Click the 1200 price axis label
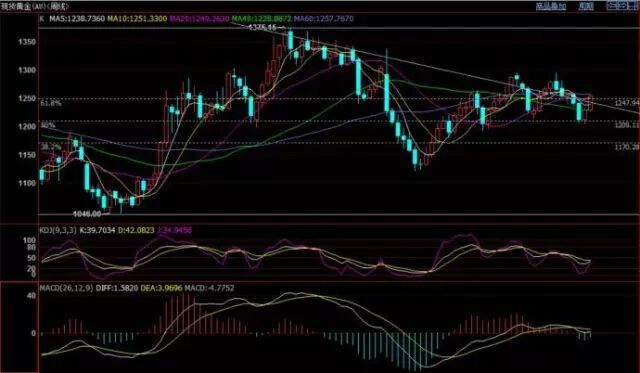Screen dimensions: 640x373 [27, 127]
